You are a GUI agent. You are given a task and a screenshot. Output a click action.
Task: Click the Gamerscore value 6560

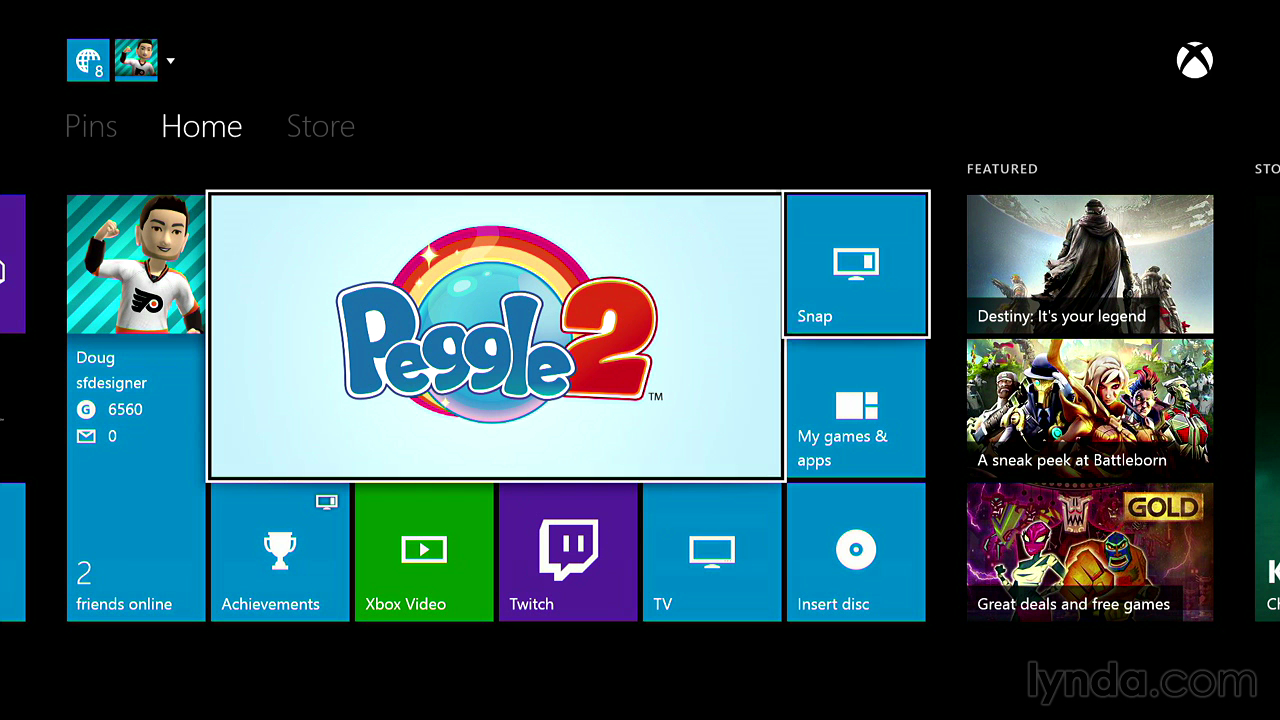tap(125, 409)
